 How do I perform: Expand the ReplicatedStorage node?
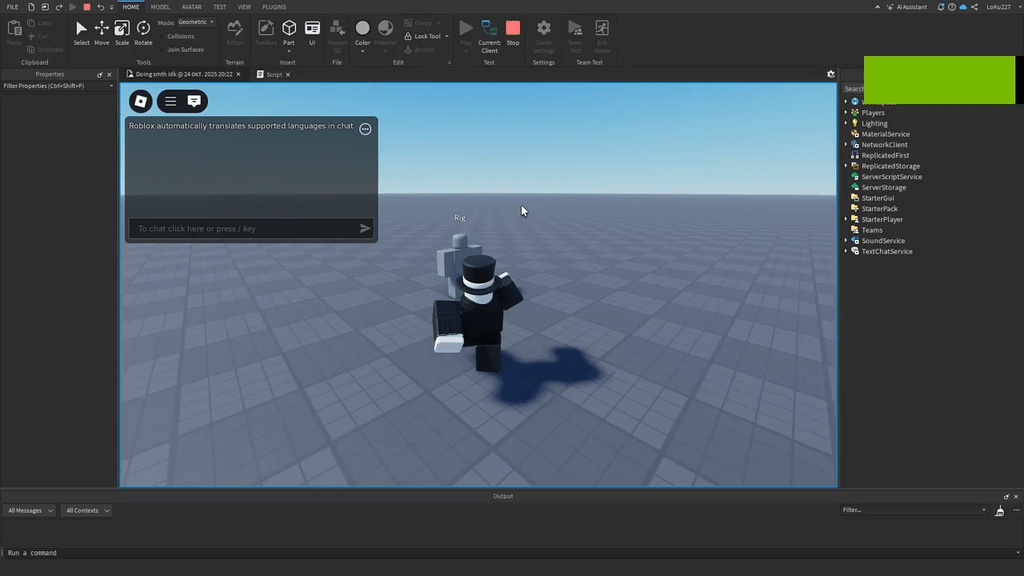click(x=846, y=166)
